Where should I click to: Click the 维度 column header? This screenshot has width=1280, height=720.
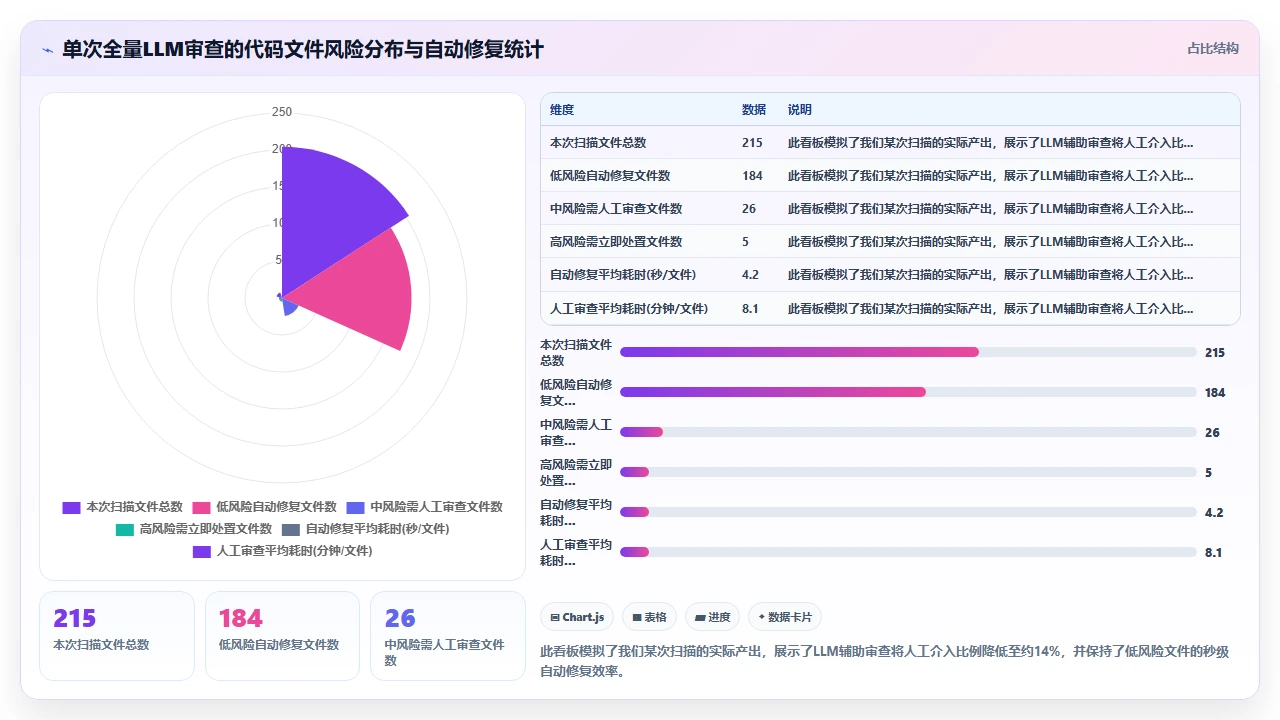pos(562,110)
